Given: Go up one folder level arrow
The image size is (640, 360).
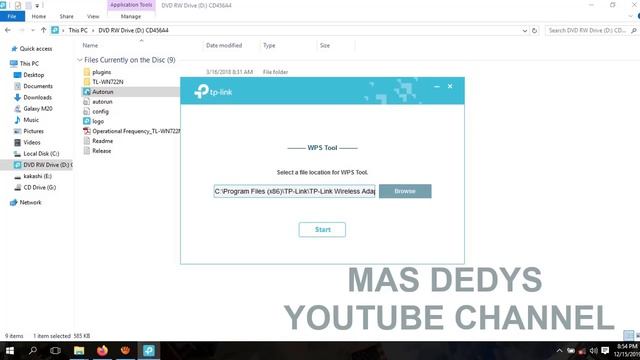Looking at the screenshot, I should 43,30.
